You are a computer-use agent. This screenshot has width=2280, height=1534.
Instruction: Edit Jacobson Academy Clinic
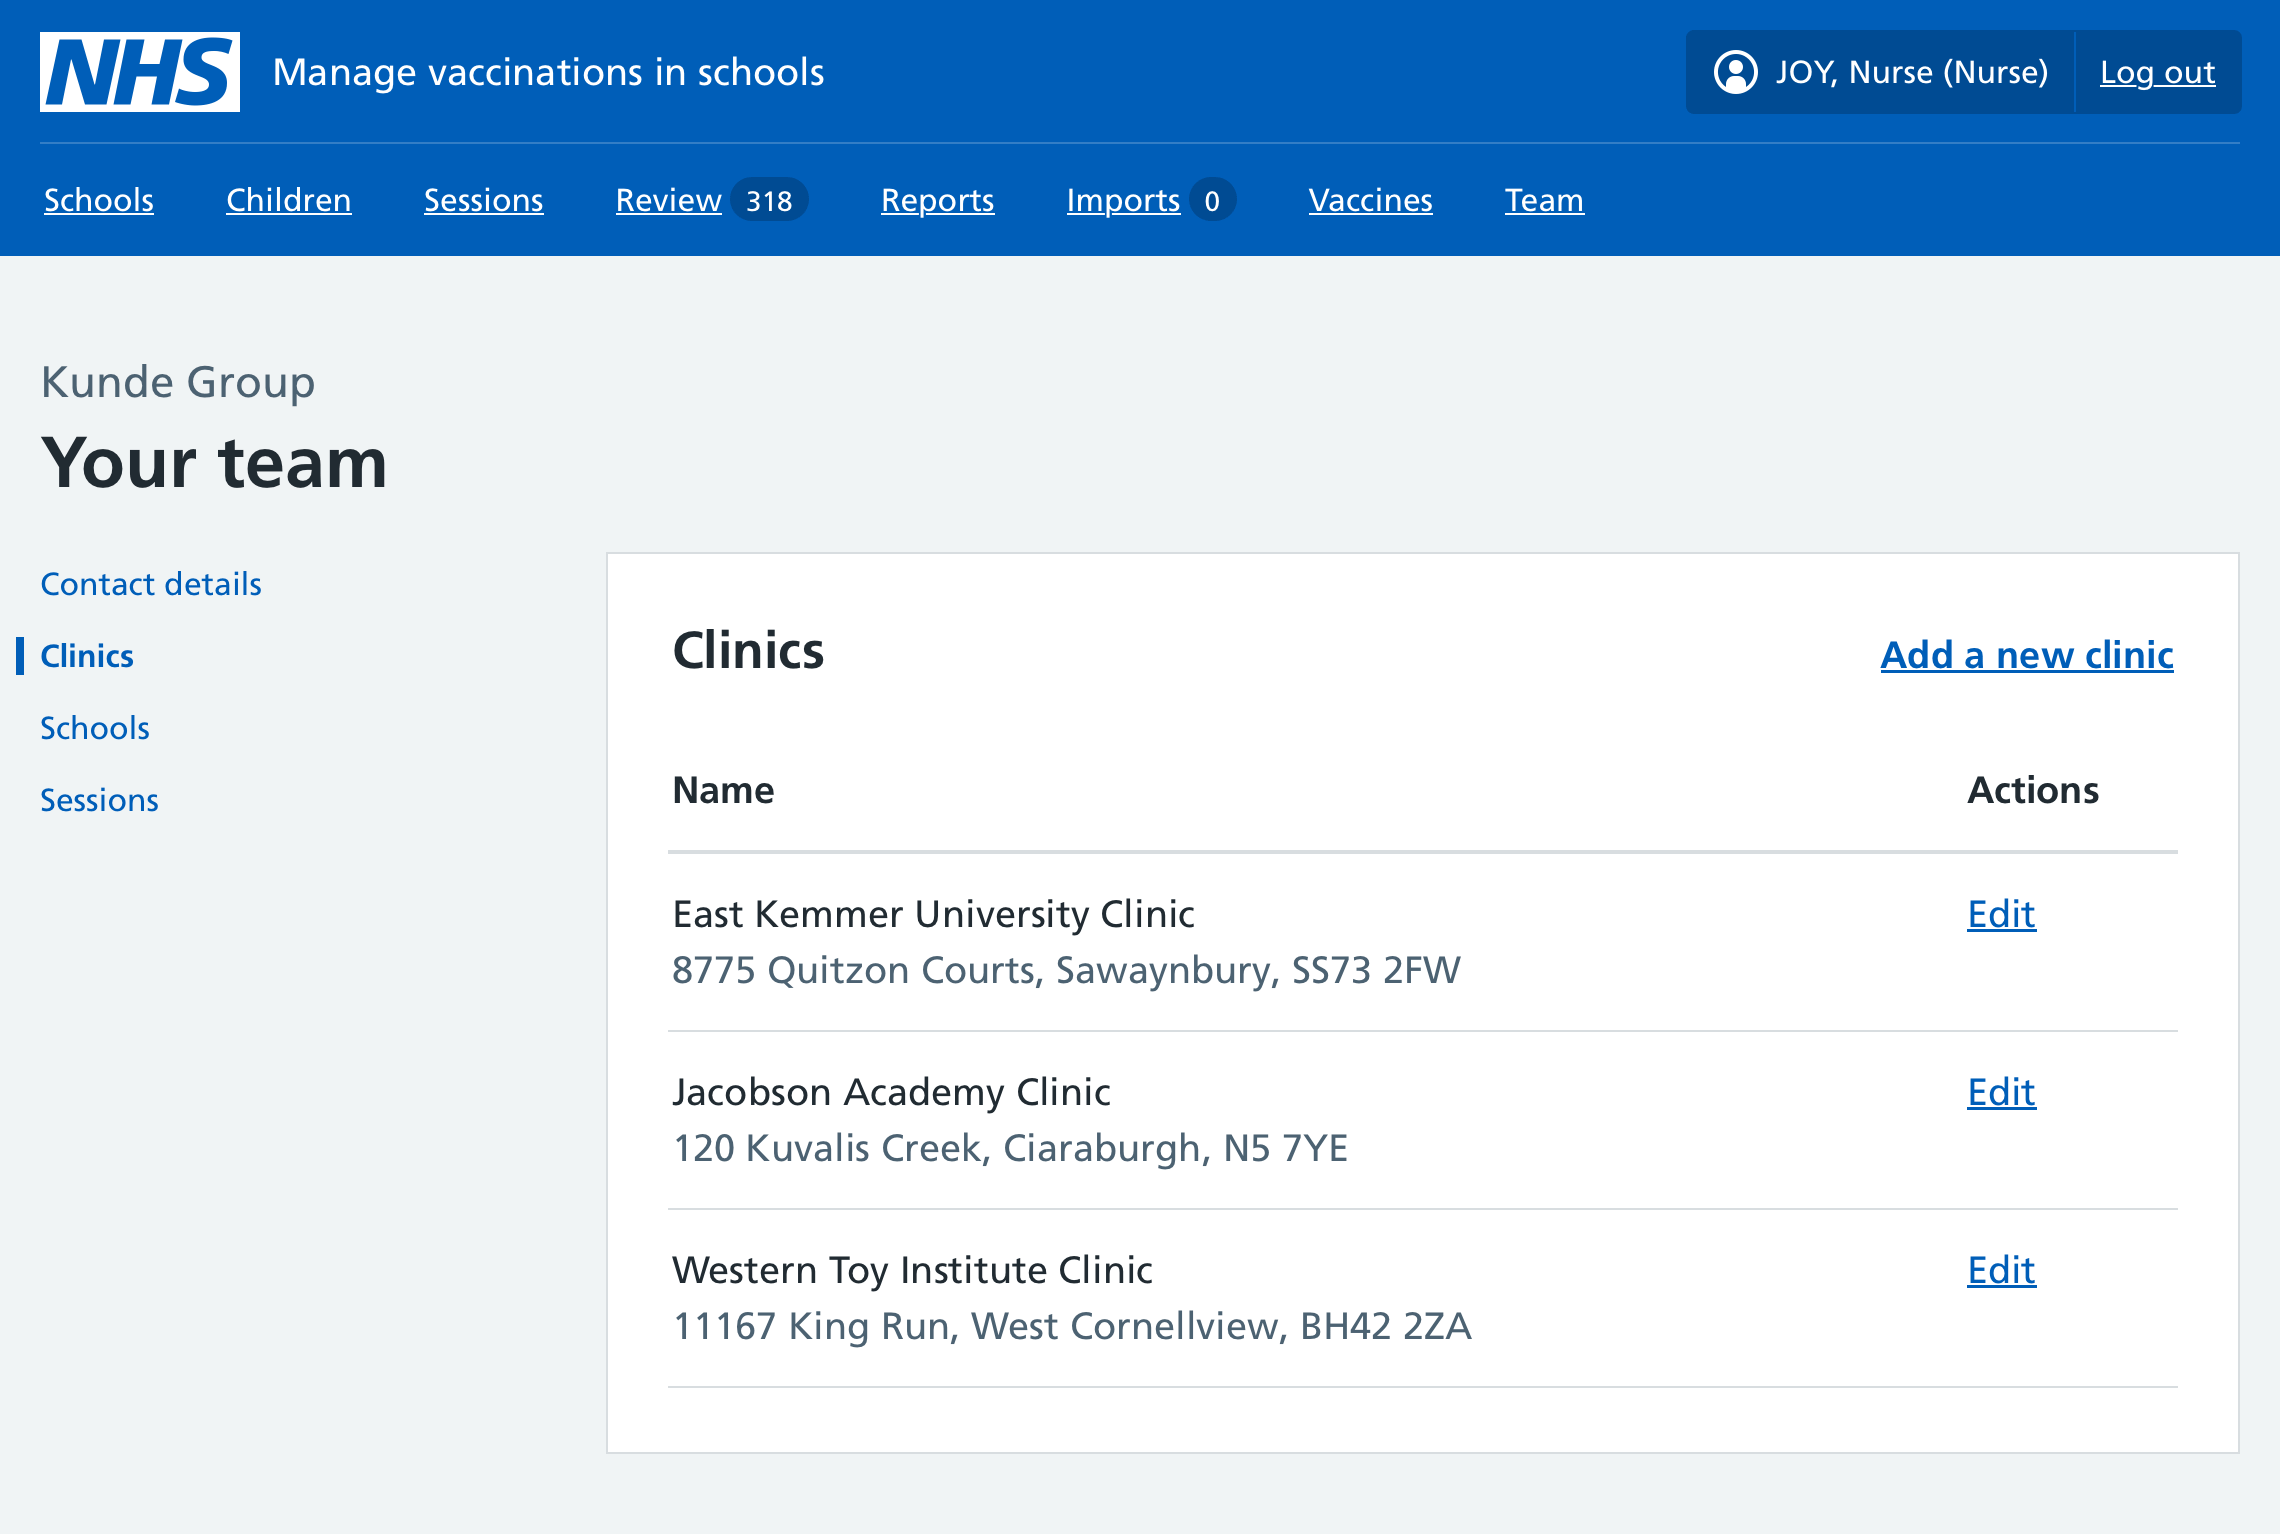tap(2001, 1092)
